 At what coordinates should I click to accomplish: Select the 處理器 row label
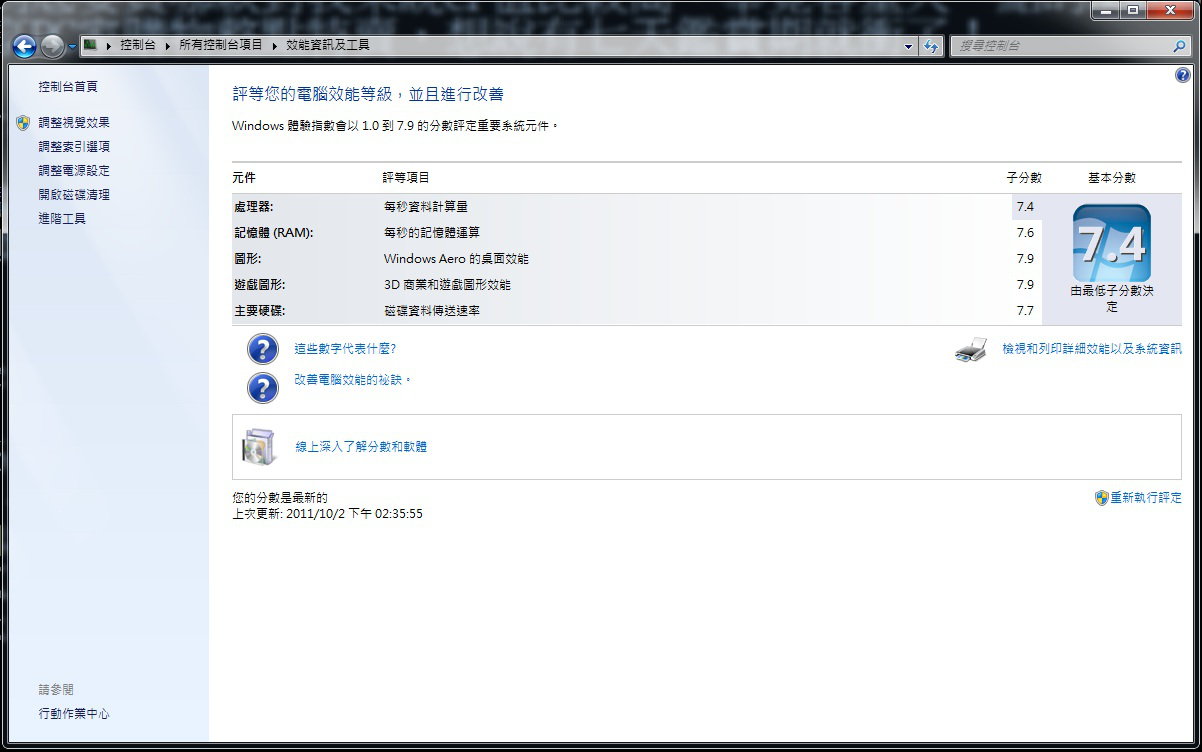coord(253,207)
